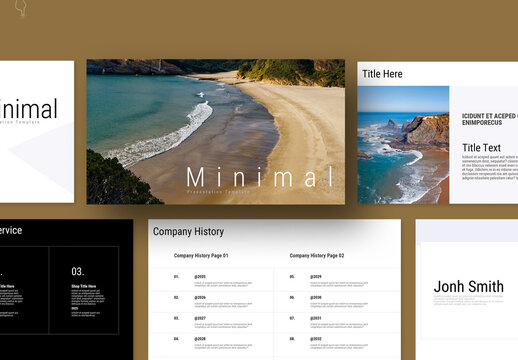Select the '@2028' history entry
This screenshot has height=360, width=518.
pyautogui.click(x=200, y=339)
